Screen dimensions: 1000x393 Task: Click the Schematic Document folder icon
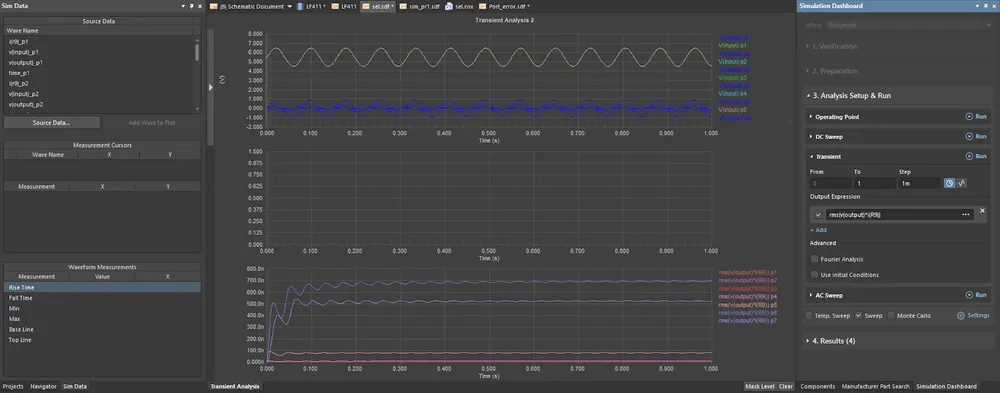214,6
